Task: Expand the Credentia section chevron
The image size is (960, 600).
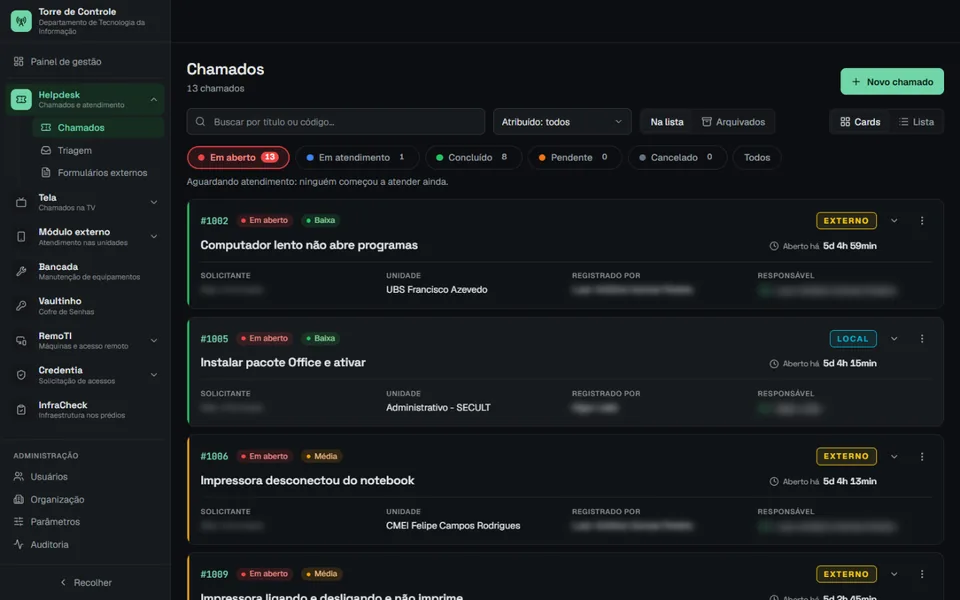Action: tap(154, 375)
